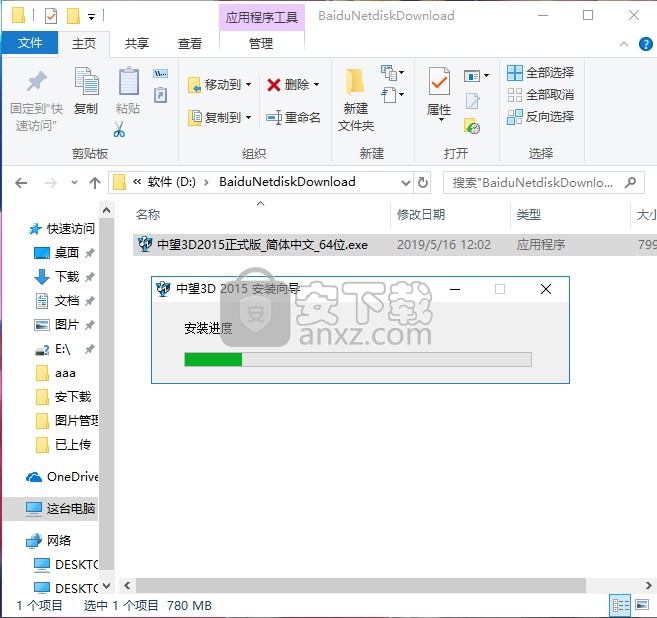
Task: Click the quick-access toolbar new folder icon
Action: coord(73,16)
